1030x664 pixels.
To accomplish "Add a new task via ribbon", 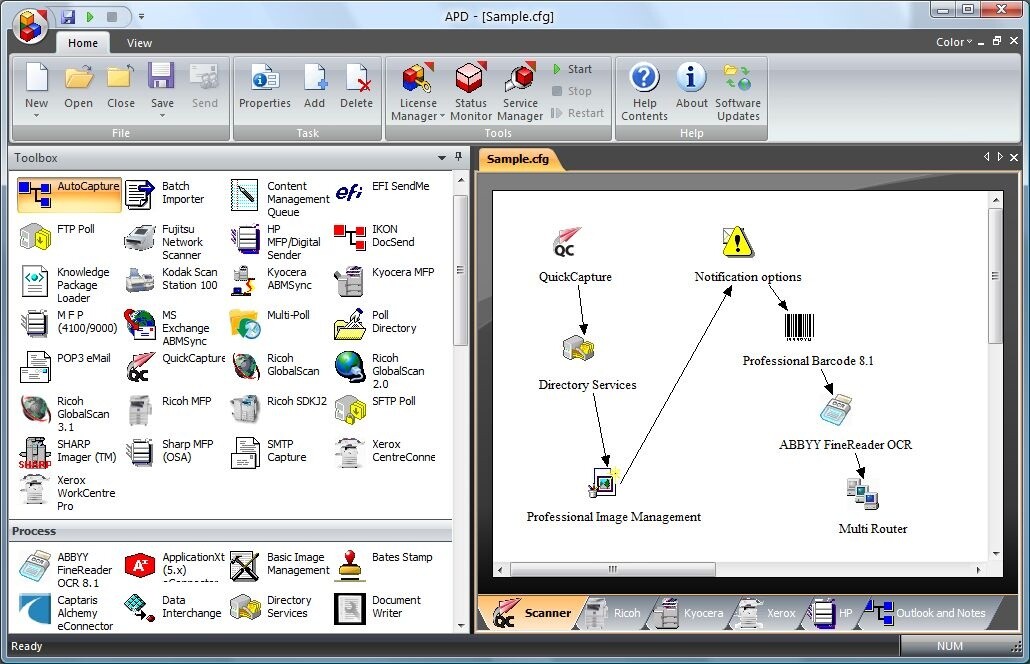I will pyautogui.click(x=314, y=86).
